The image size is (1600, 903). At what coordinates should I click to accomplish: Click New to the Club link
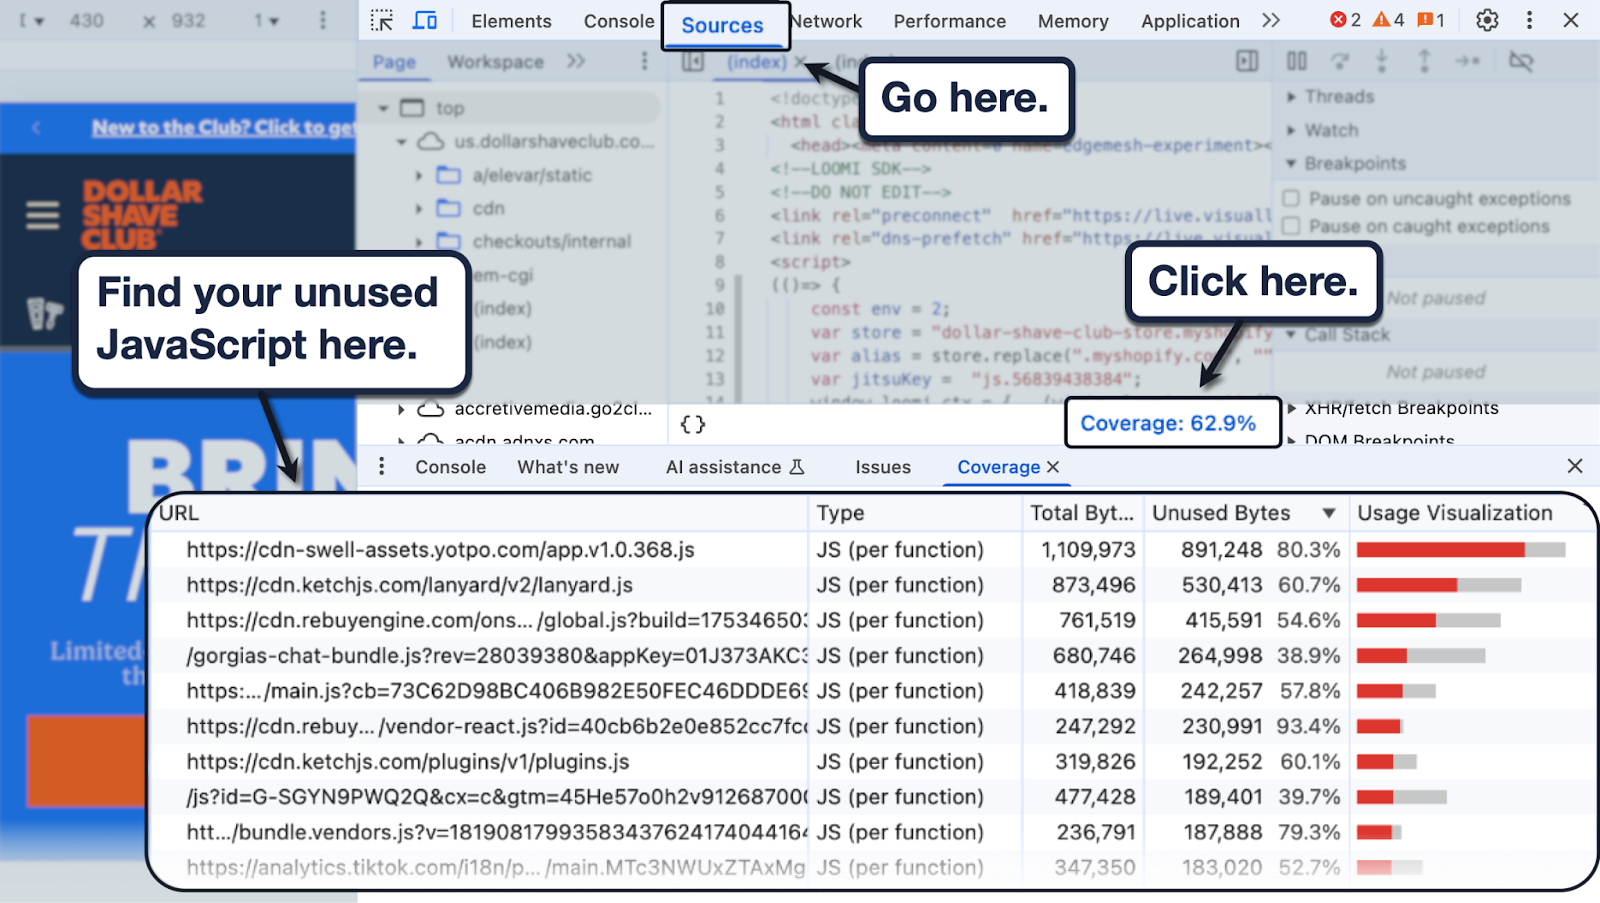point(224,127)
